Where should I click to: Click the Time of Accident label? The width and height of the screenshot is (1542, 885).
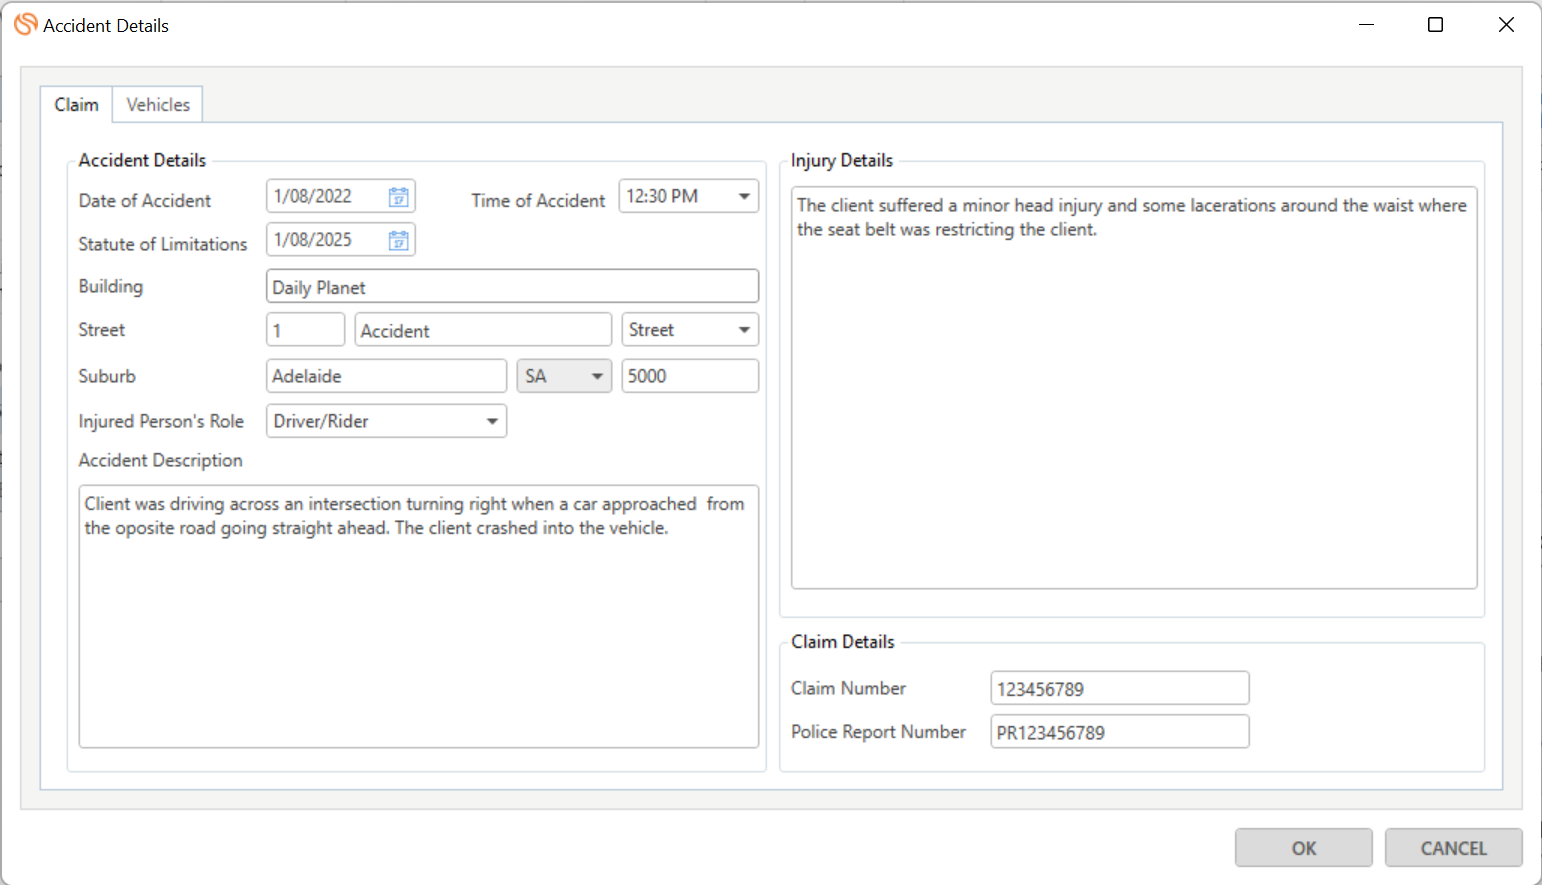tap(538, 200)
